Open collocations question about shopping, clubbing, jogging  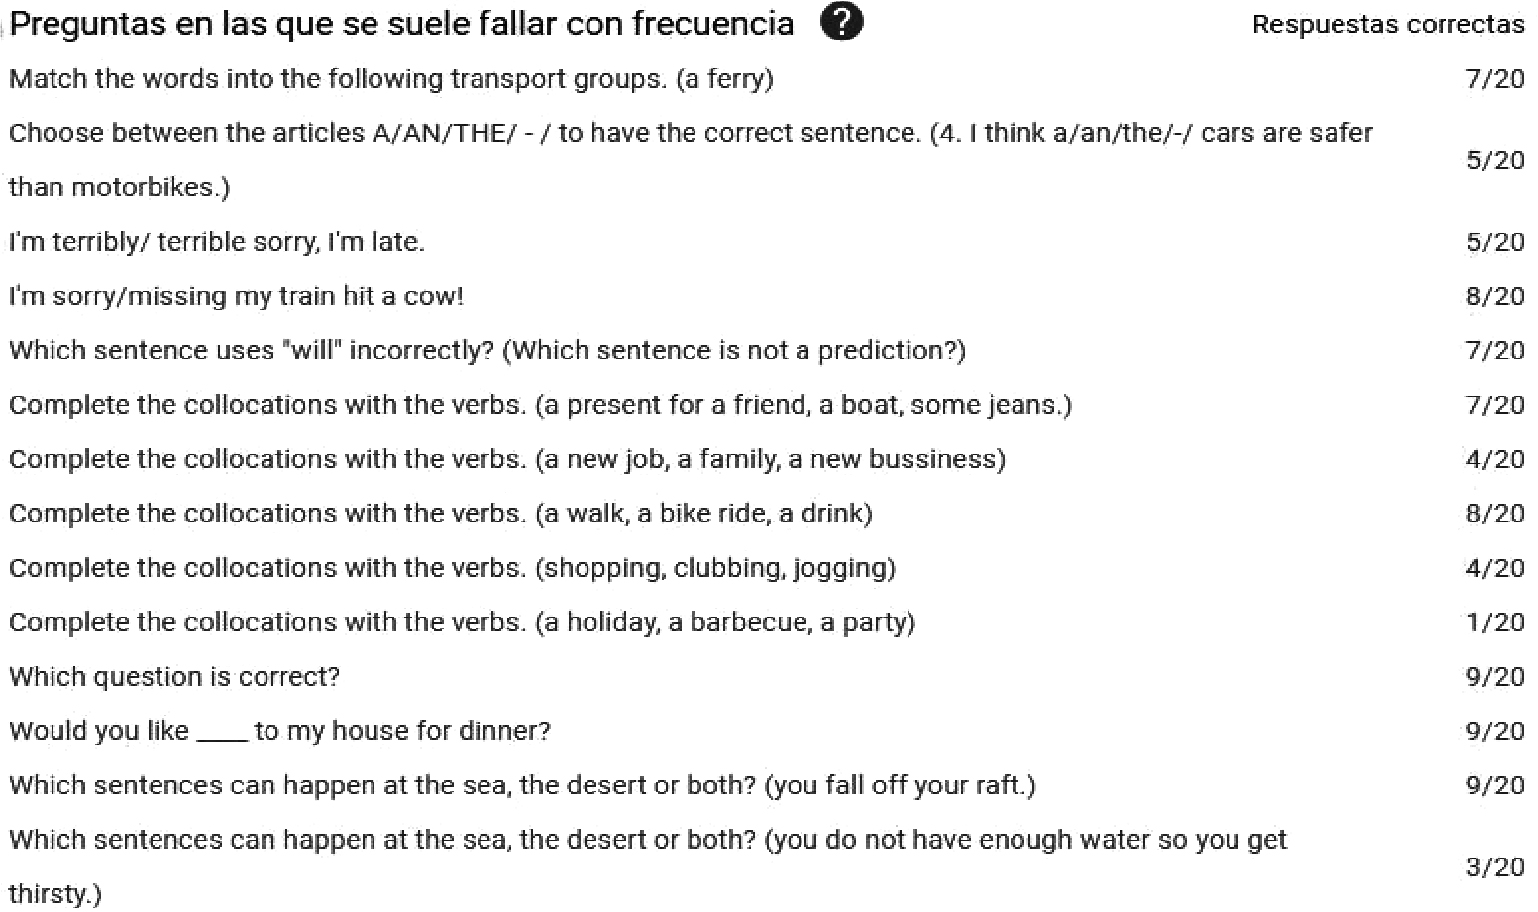(x=452, y=568)
